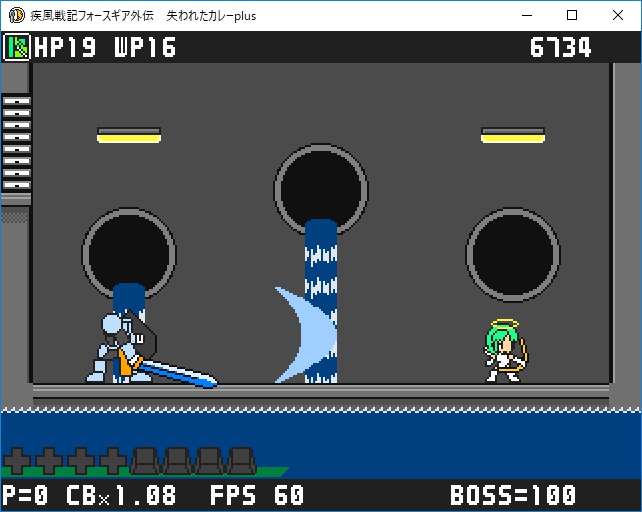
Task: Close the game window
Action: click(x=618, y=16)
